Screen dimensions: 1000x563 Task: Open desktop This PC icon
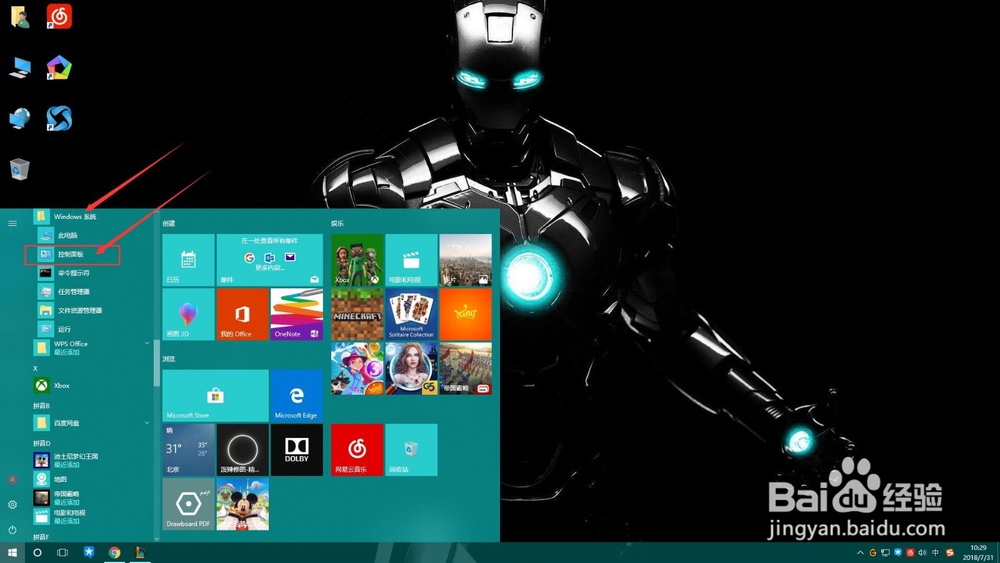coord(20,68)
